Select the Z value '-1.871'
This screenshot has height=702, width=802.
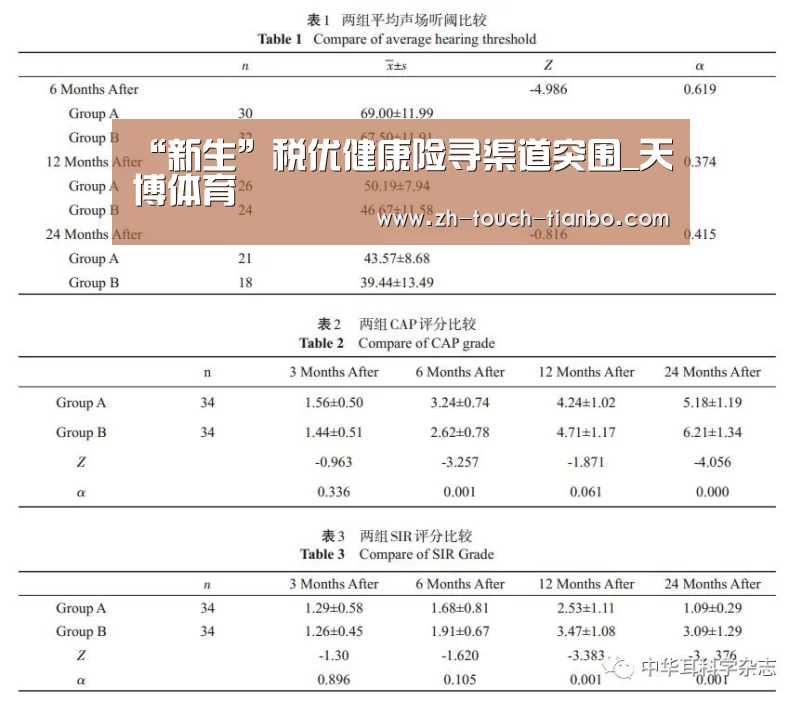pyautogui.click(x=586, y=462)
